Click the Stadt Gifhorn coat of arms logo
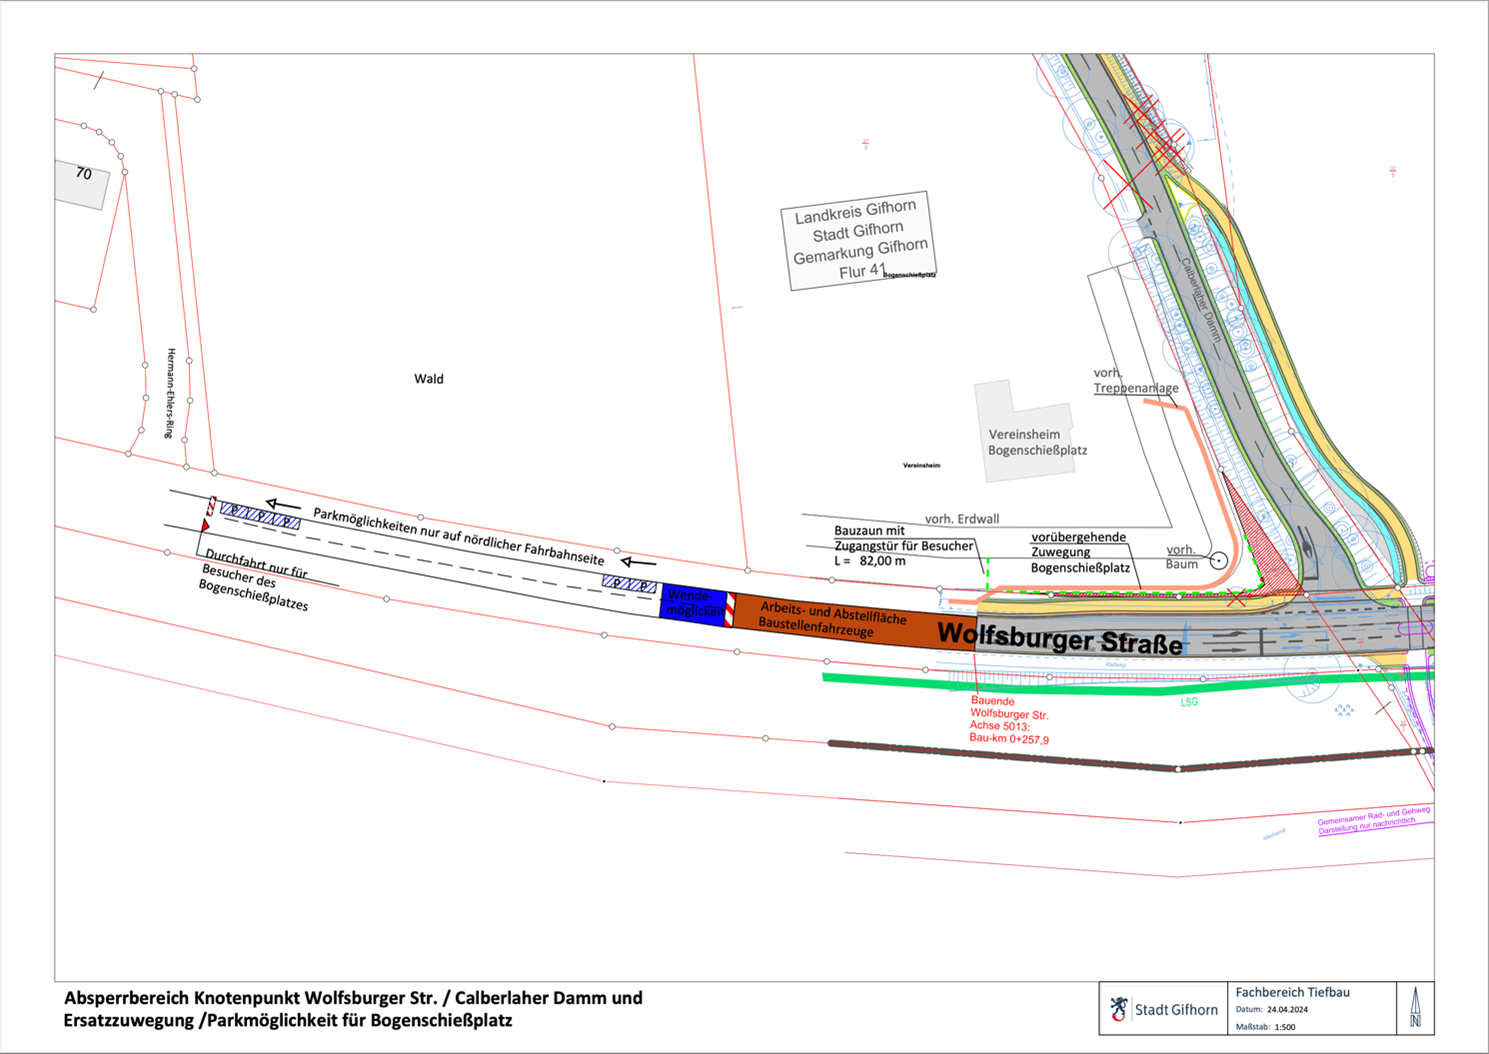The width and height of the screenshot is (1489, 1054). click(x=1118, y=1009)
